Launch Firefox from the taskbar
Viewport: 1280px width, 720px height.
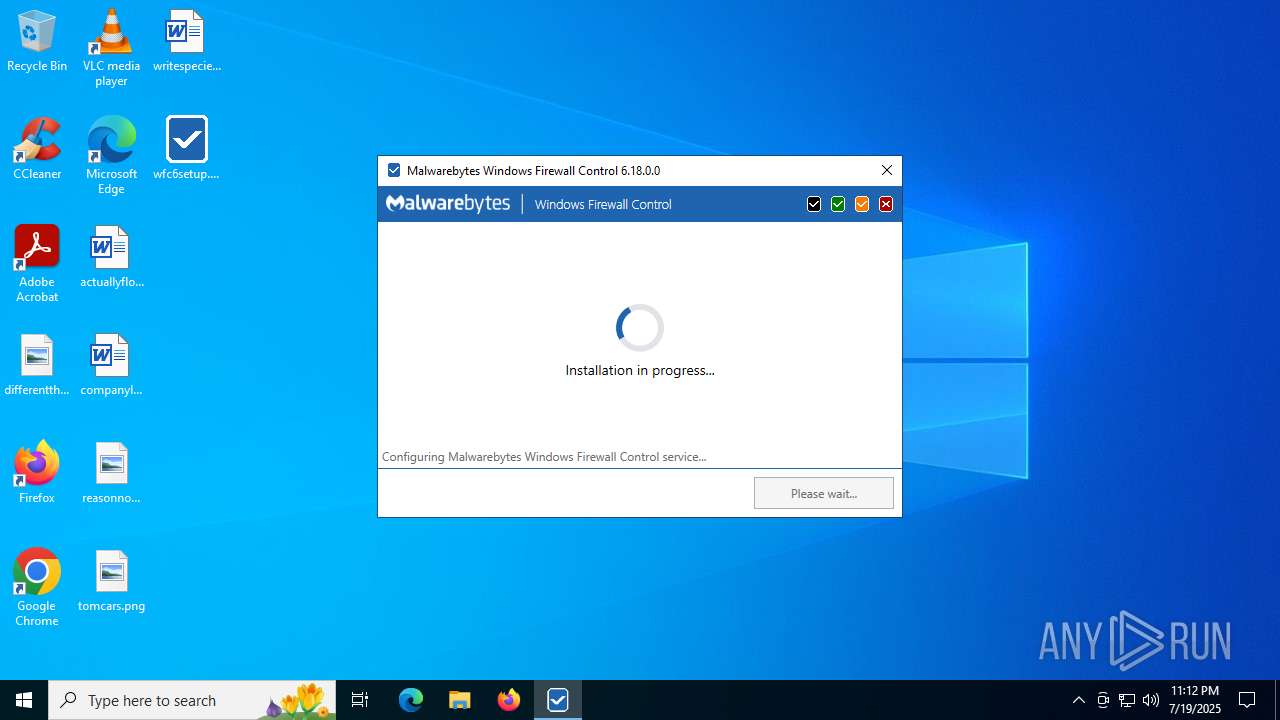(509, 700)
